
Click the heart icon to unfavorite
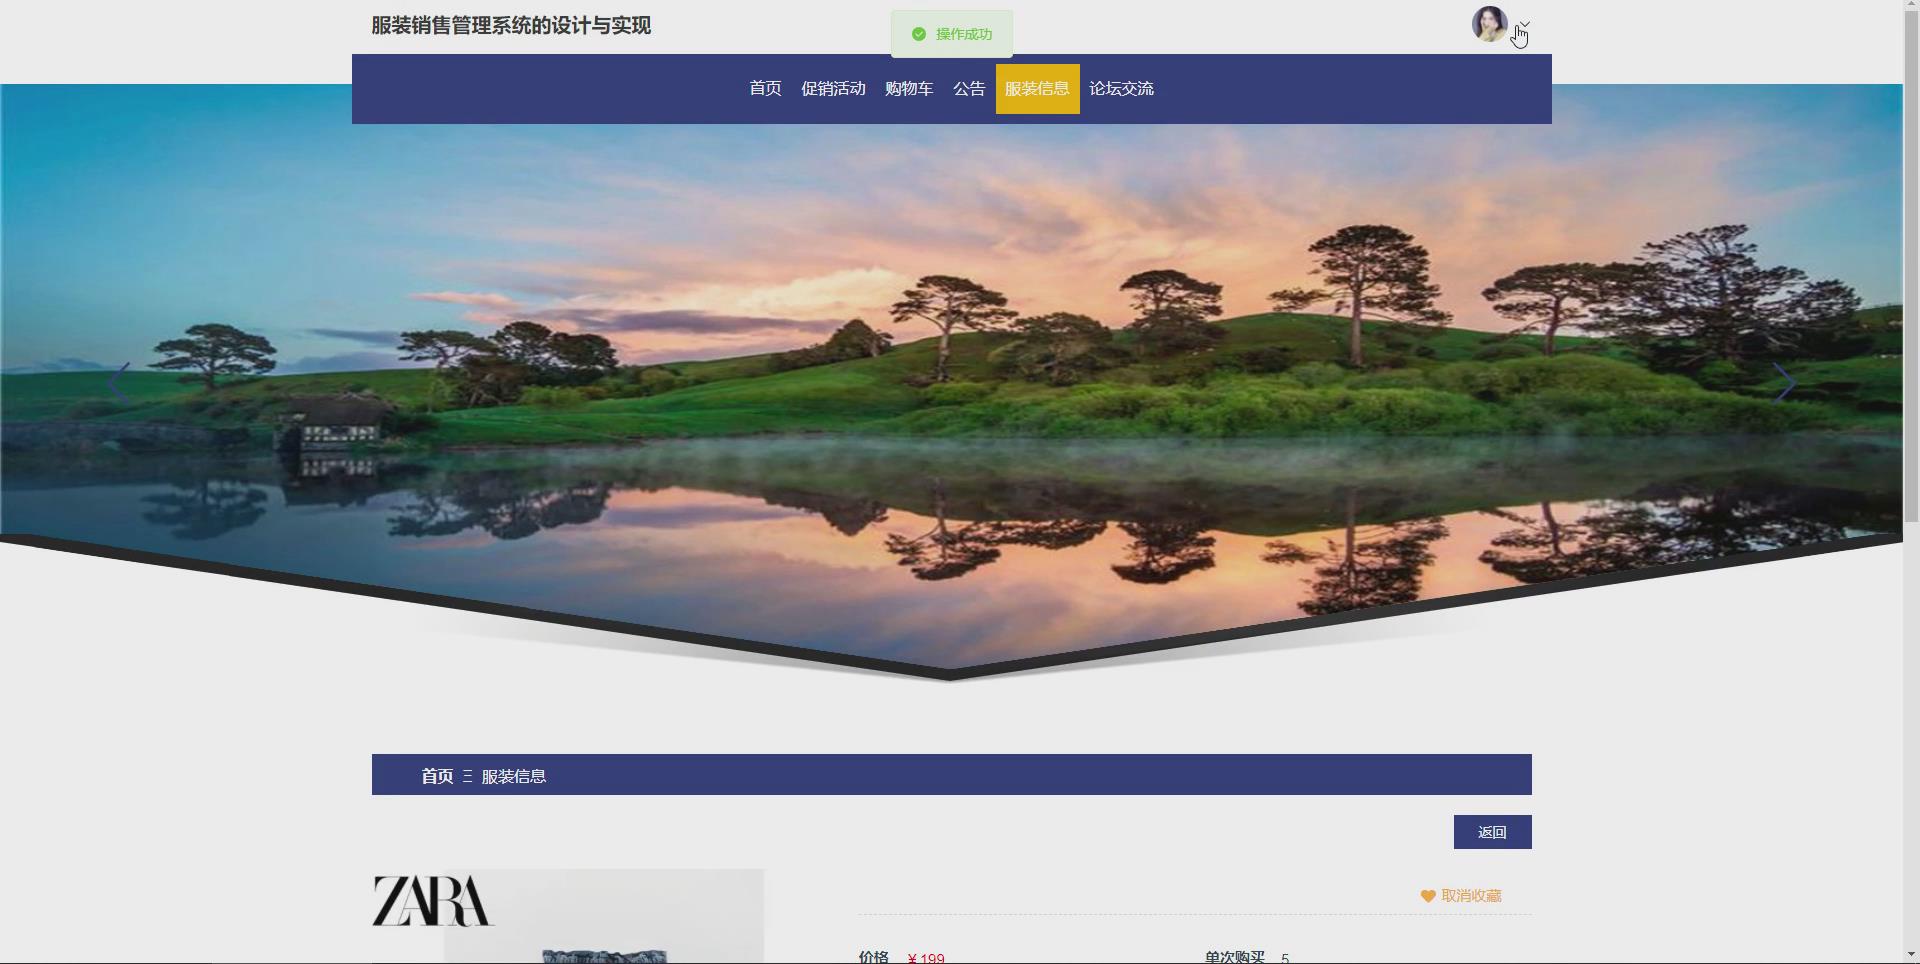coord(1427,896)
